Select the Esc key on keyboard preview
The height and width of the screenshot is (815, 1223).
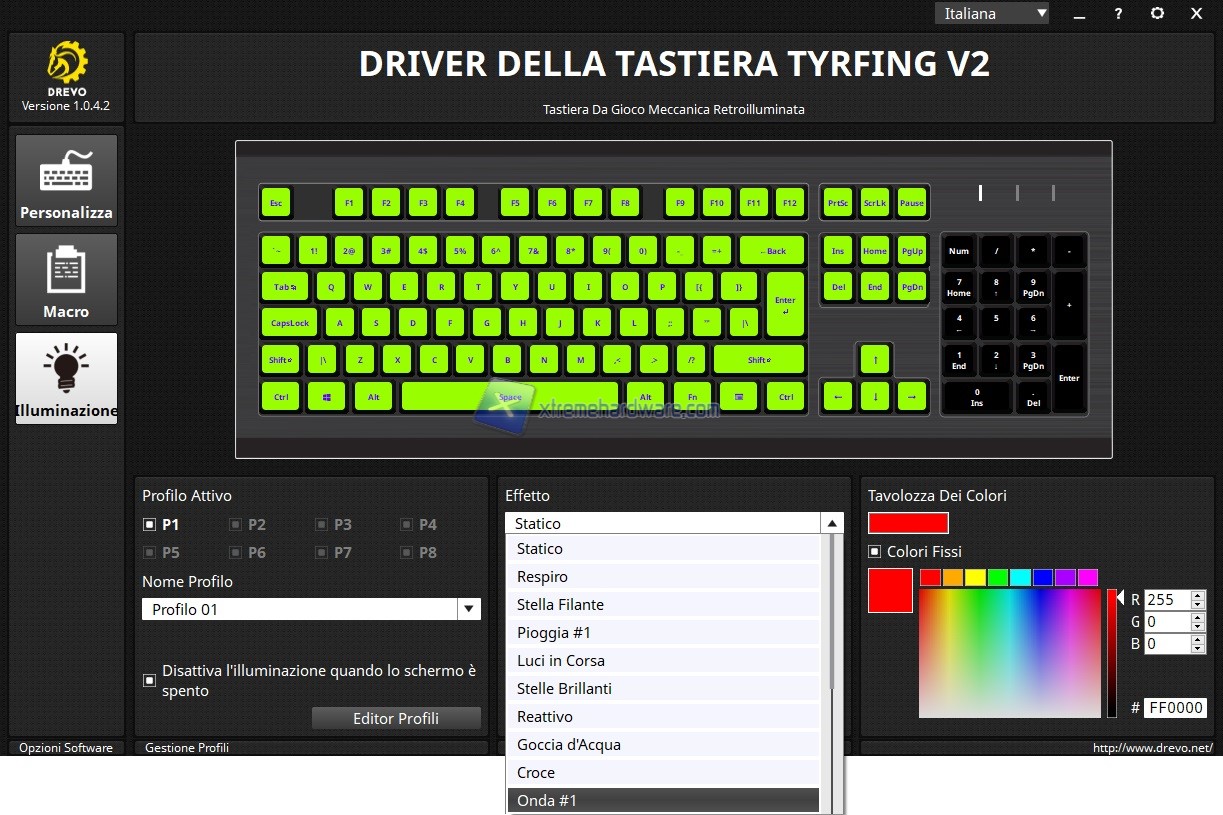276,203
